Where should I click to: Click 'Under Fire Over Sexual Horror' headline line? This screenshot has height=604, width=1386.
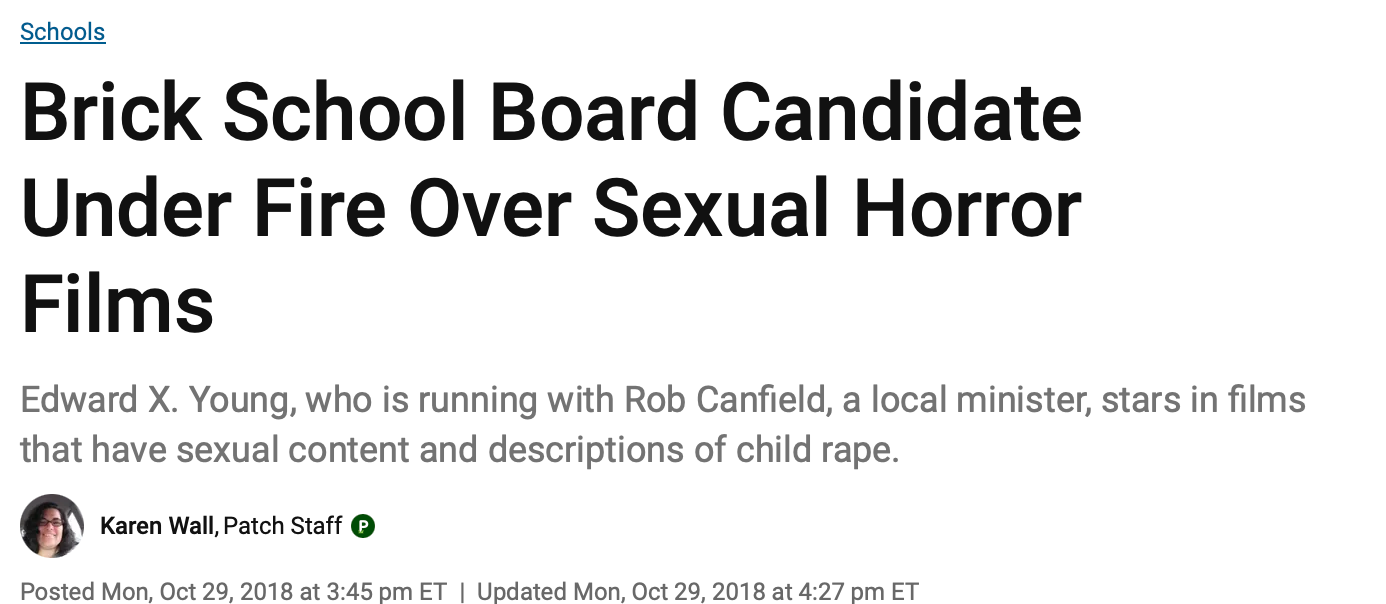[x=551, y=208]
